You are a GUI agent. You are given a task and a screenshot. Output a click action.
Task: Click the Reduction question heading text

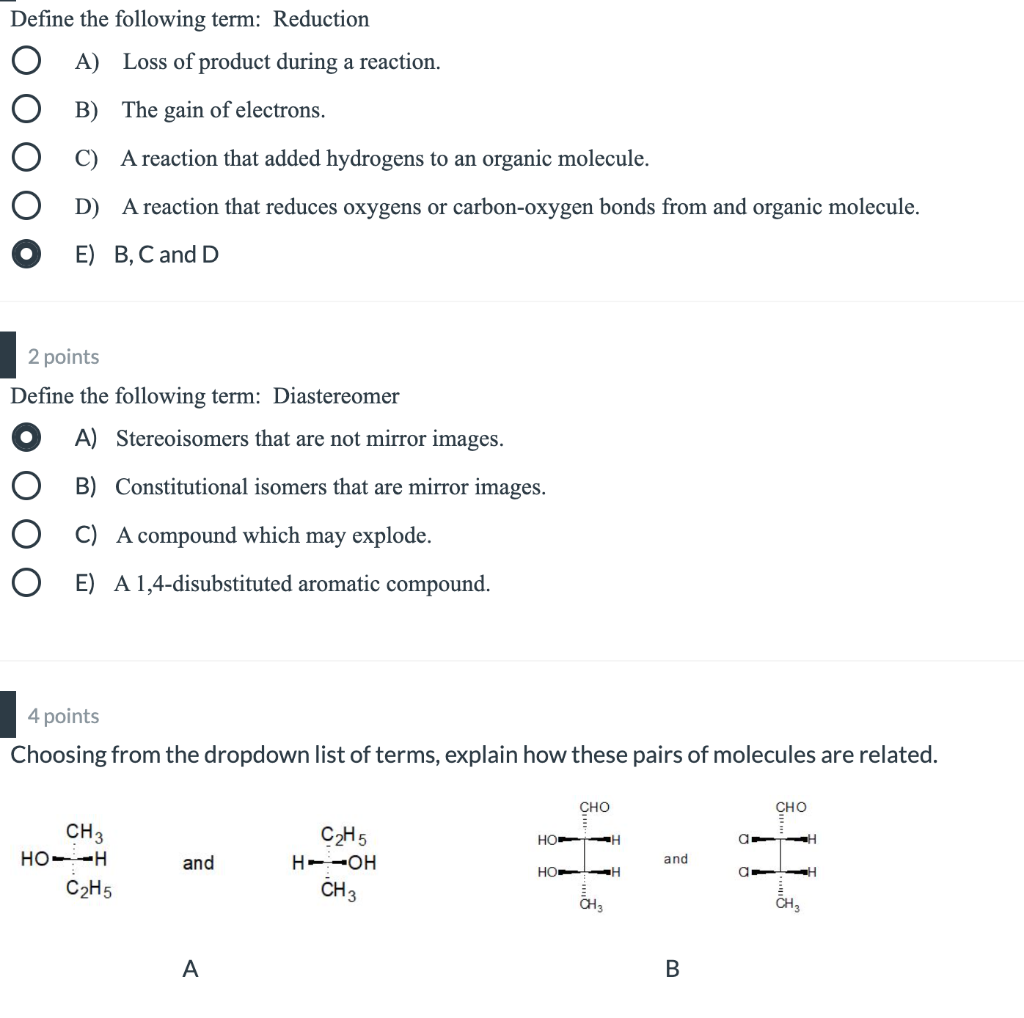click(x=190, y=19)
